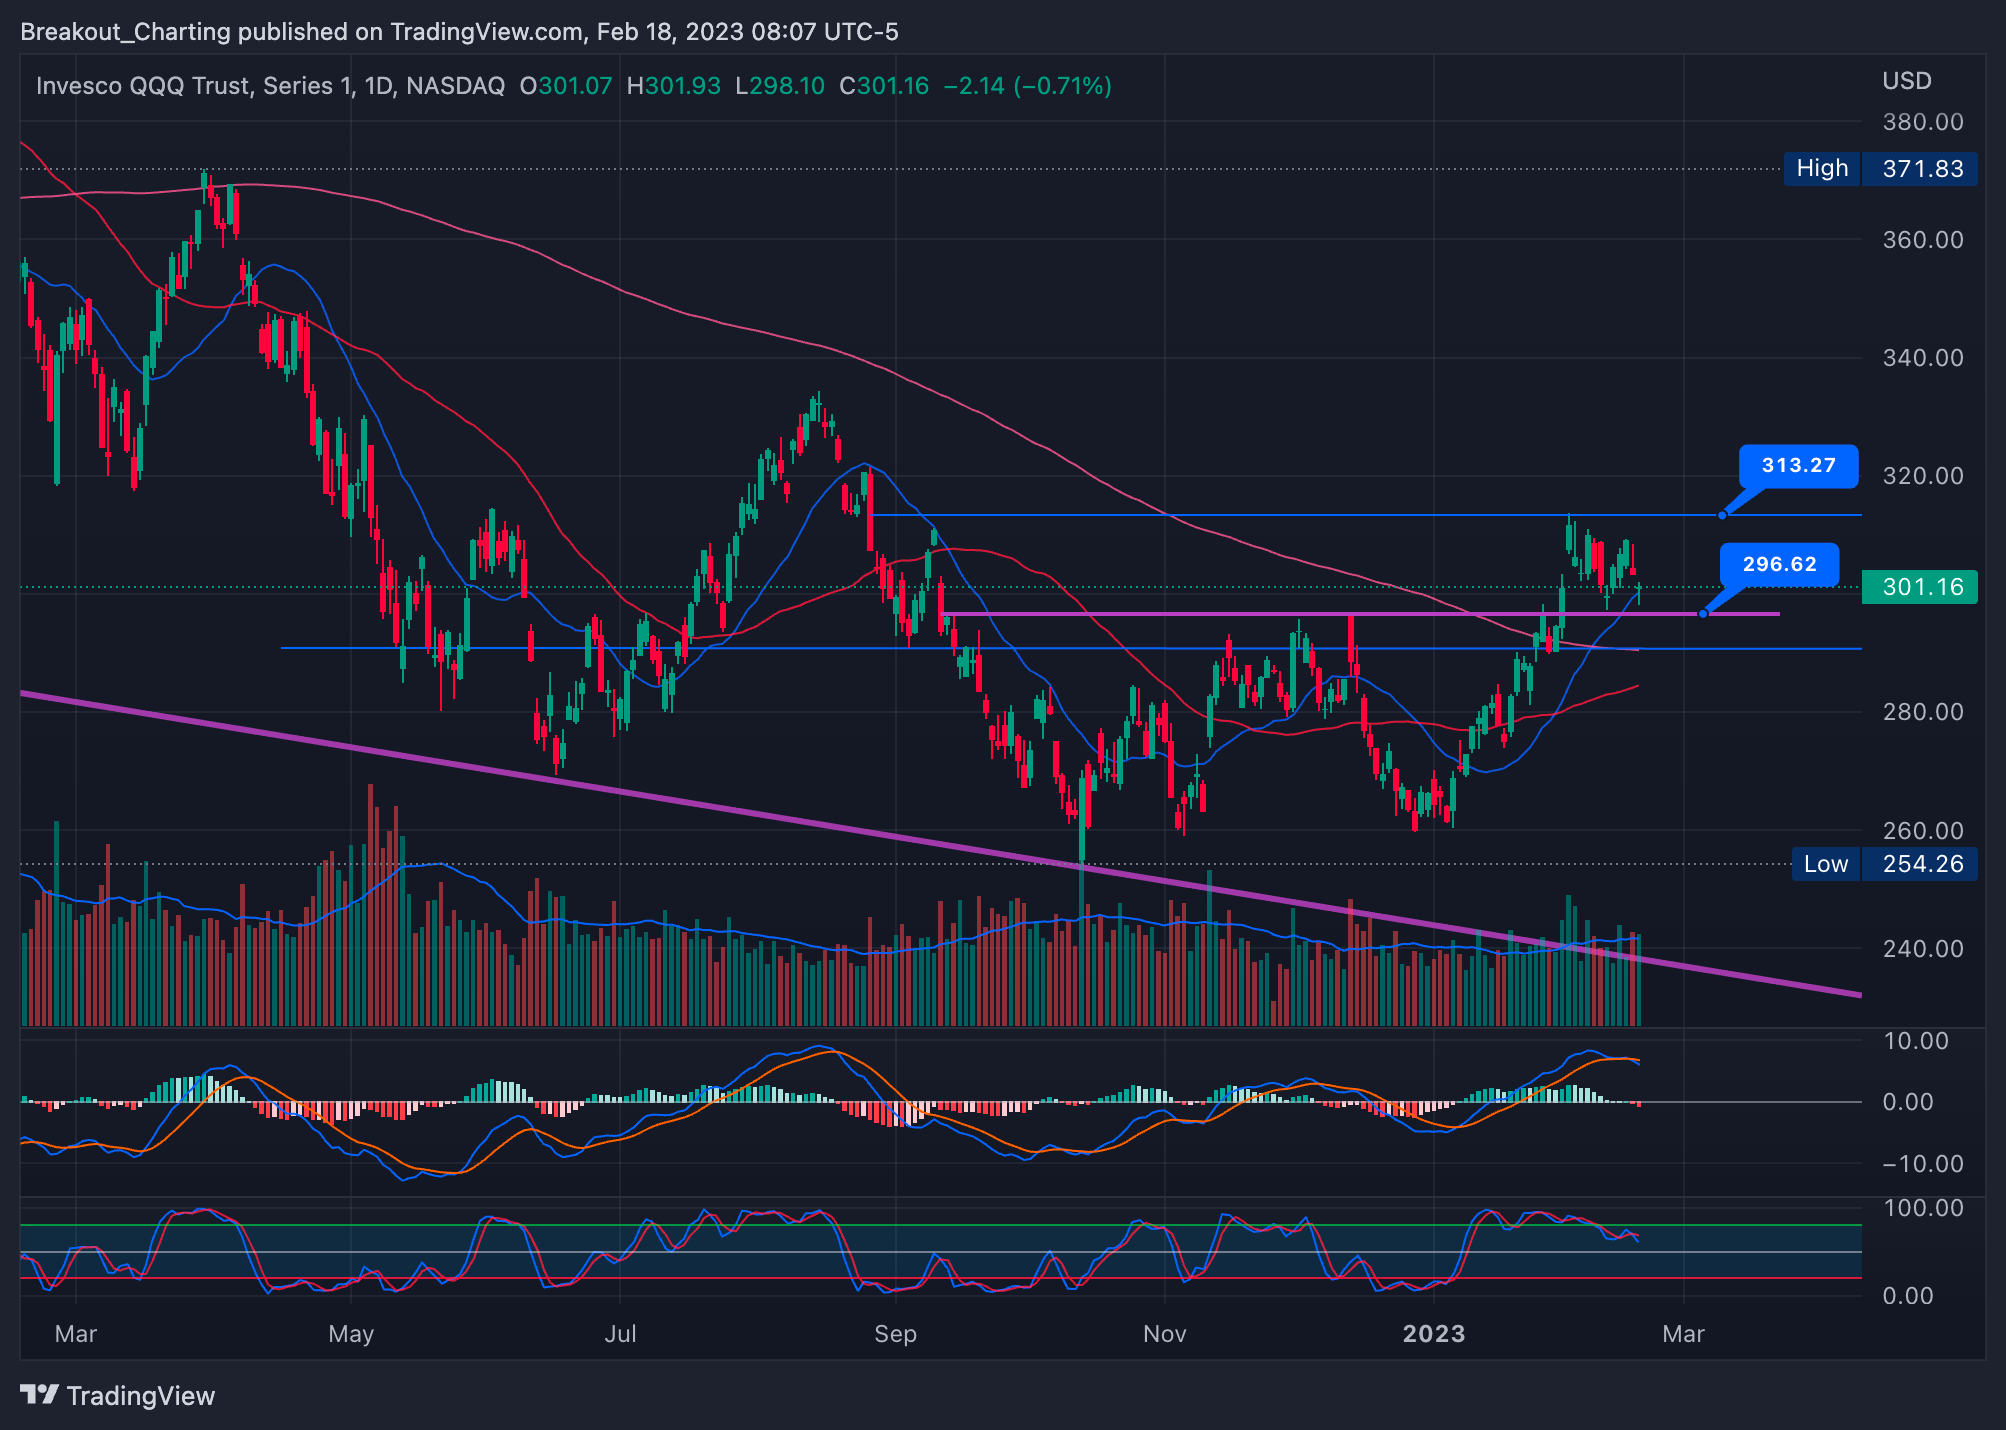Image resolution: width=2006 pixels, height=1430 pixels.
Task: Click the Breakout_Charting author name
Action: pos(126,32)
